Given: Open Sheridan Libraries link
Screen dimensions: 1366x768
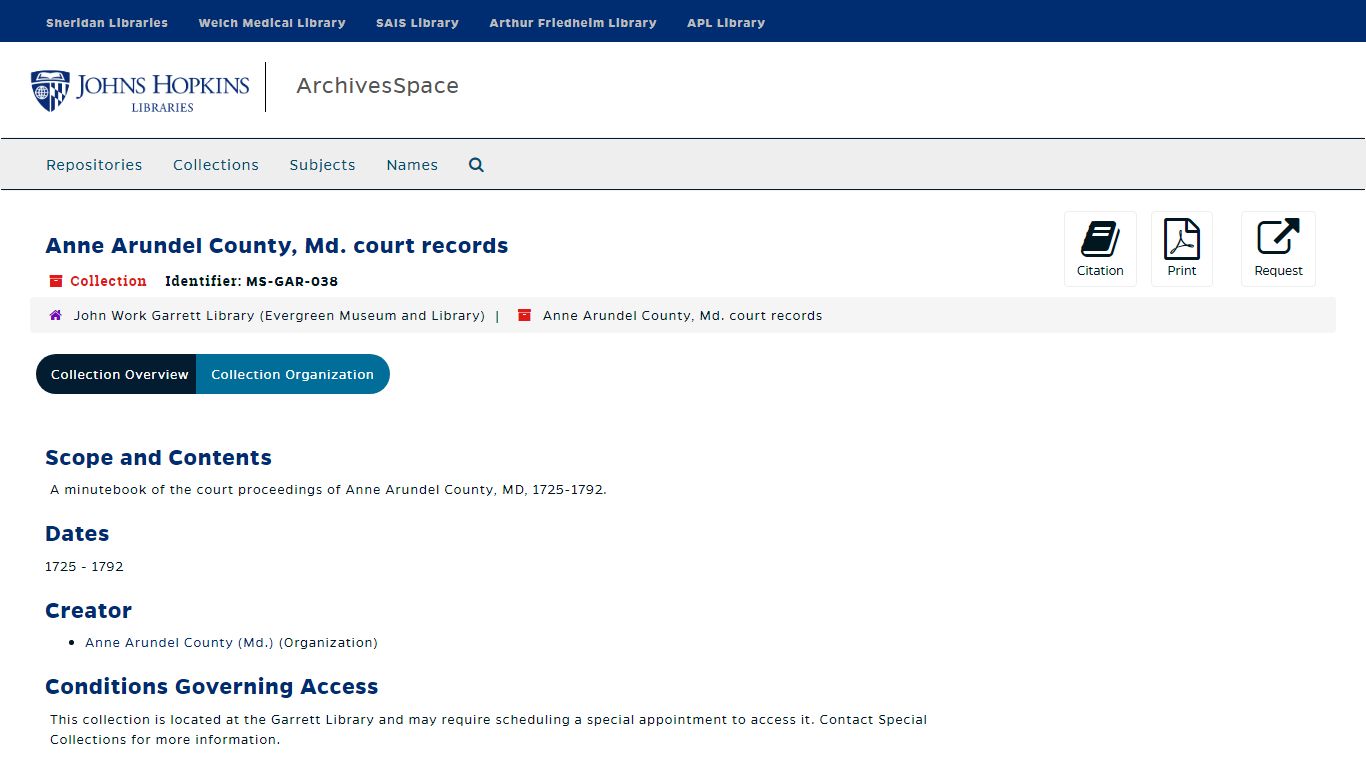Looking at the screenshot, I should point(107,22).
